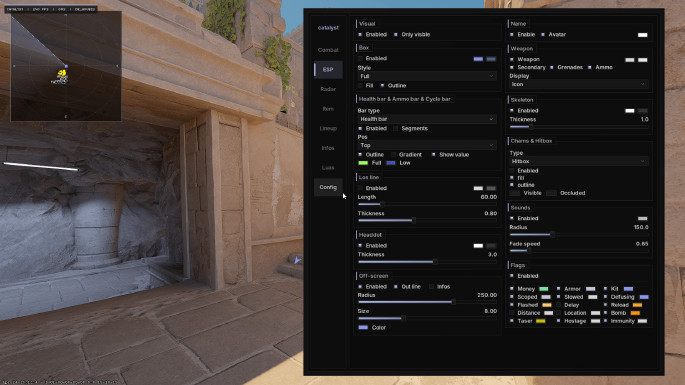The height and width of the screenshot is (385, 685).
Task: Toggle the Ammo checkbox
Action: 590,67
